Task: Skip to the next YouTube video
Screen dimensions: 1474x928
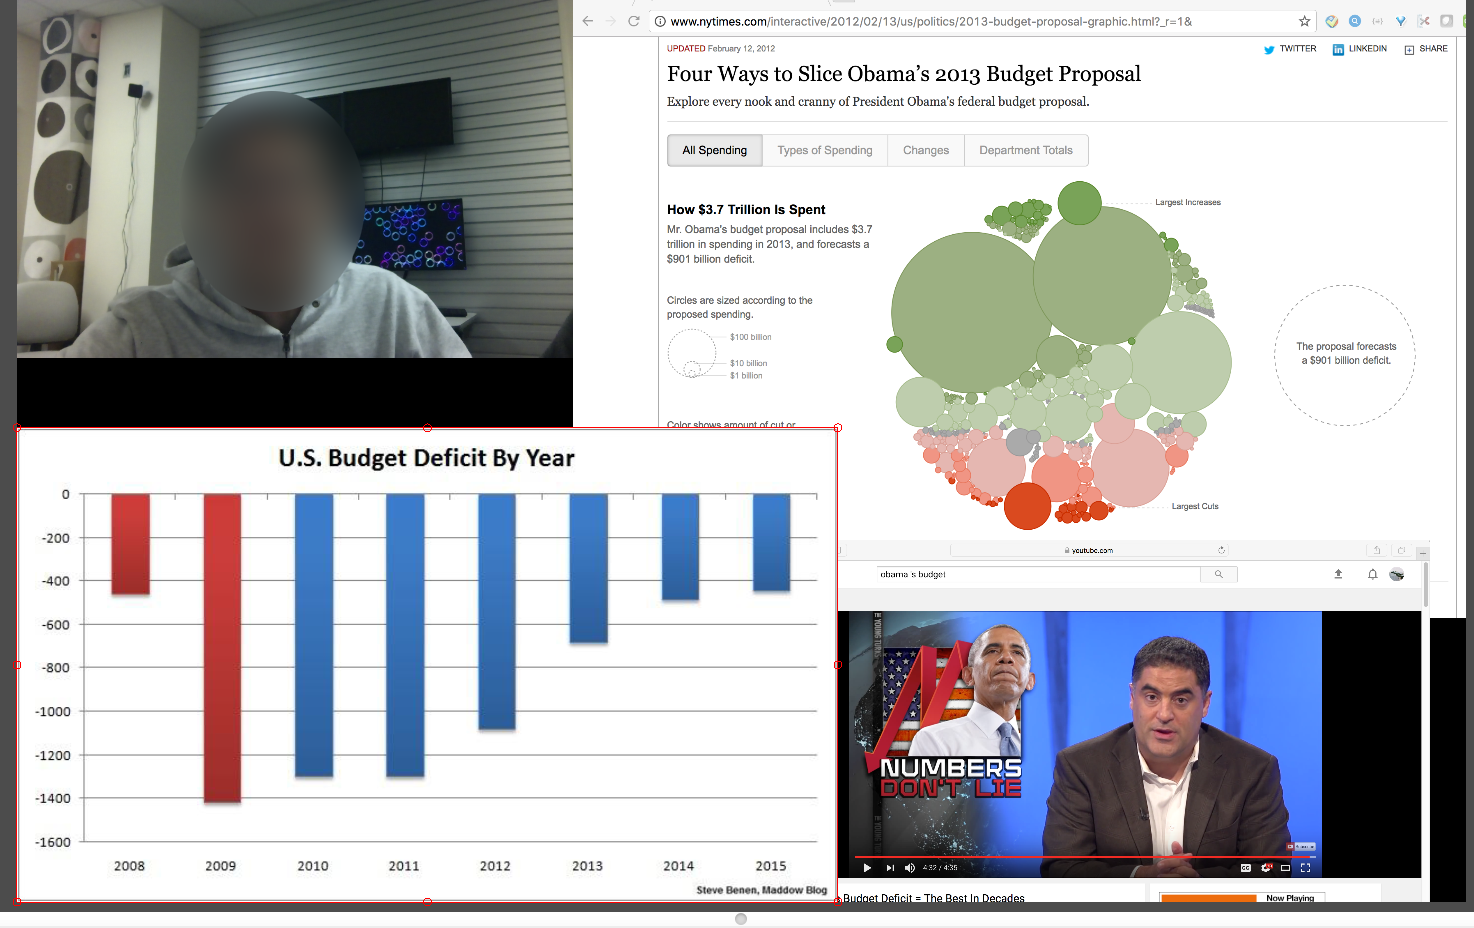Action: (x=890, y=868)
